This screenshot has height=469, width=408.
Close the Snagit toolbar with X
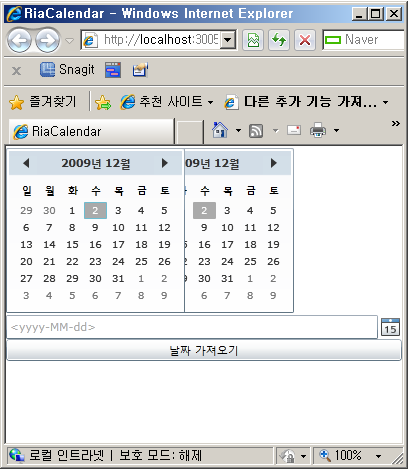(x=16, y=71)
